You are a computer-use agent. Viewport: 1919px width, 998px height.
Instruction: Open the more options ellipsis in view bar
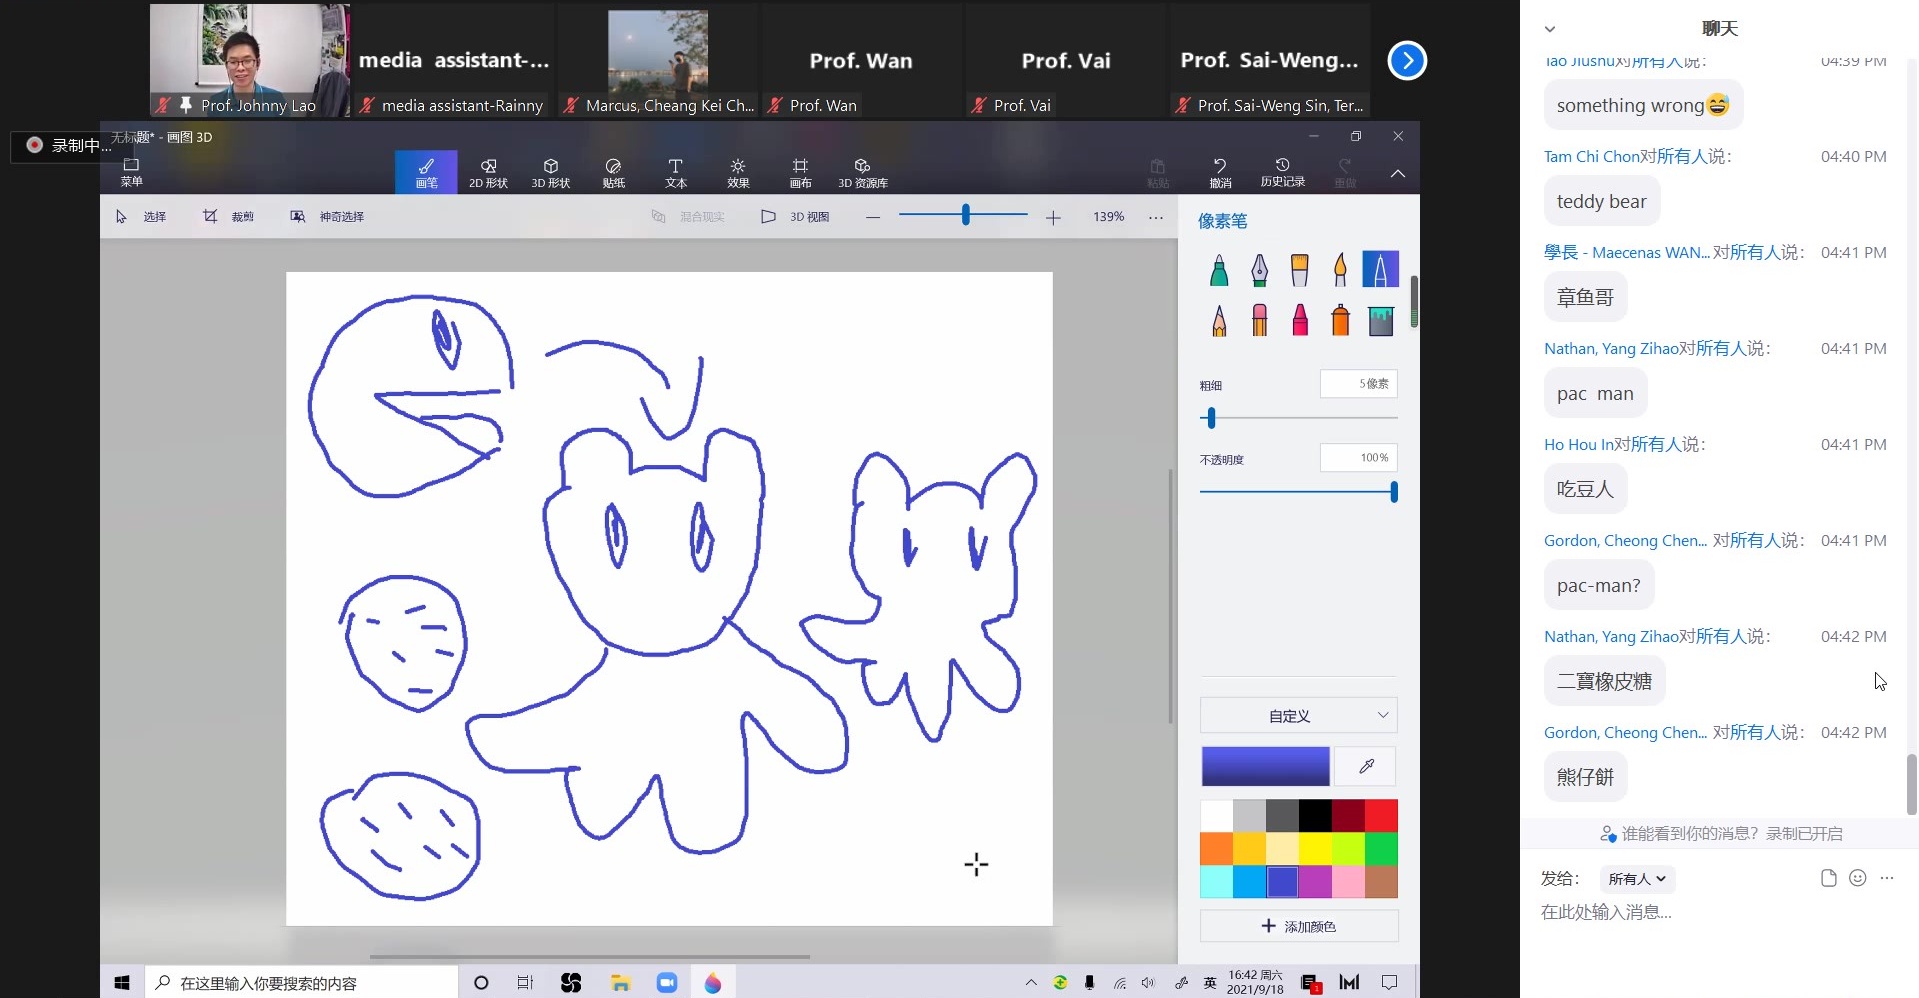pos(1156,217)
